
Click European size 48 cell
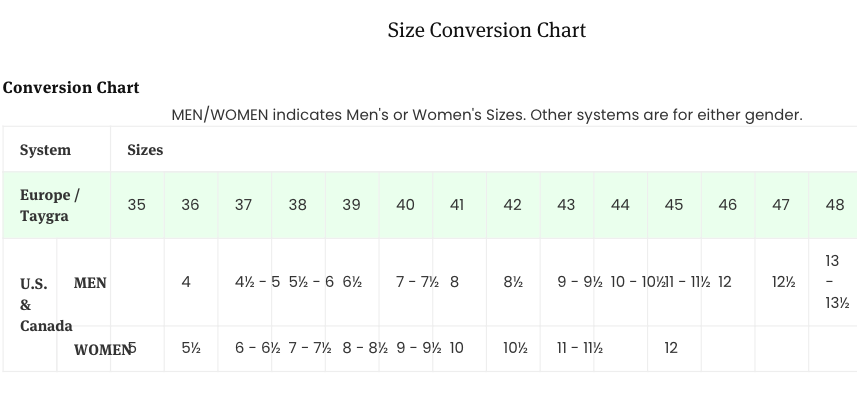834,204
